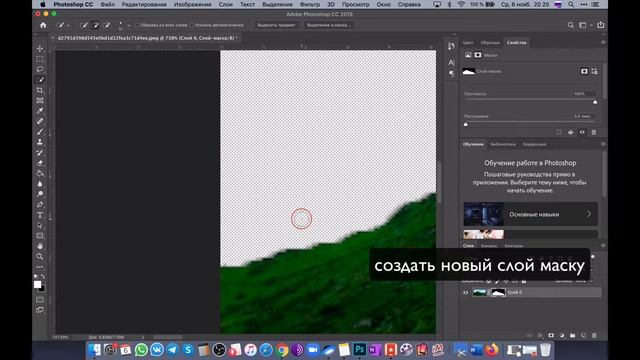Toggle the mask visibility eye in Properties
Image resolution: width=640 pixels, height=360 pixels.
click(582, 132)
